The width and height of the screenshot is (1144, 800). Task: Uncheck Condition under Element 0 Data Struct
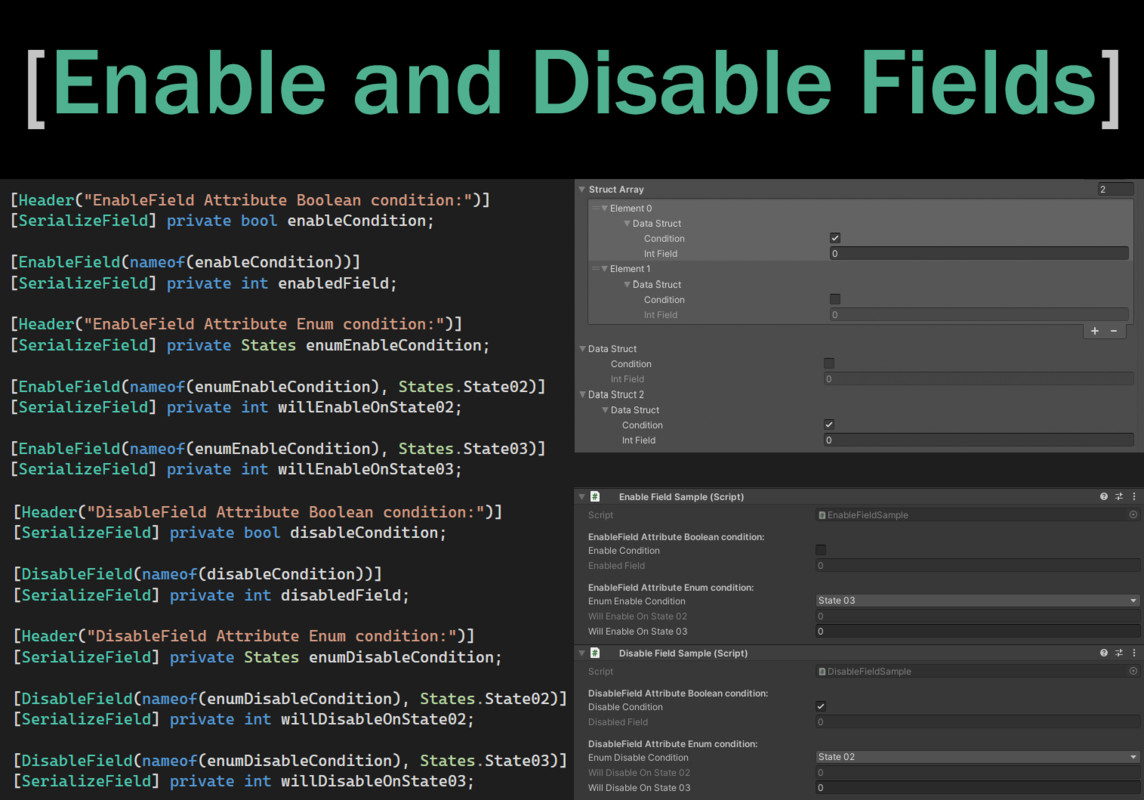[x=835, y=238]
